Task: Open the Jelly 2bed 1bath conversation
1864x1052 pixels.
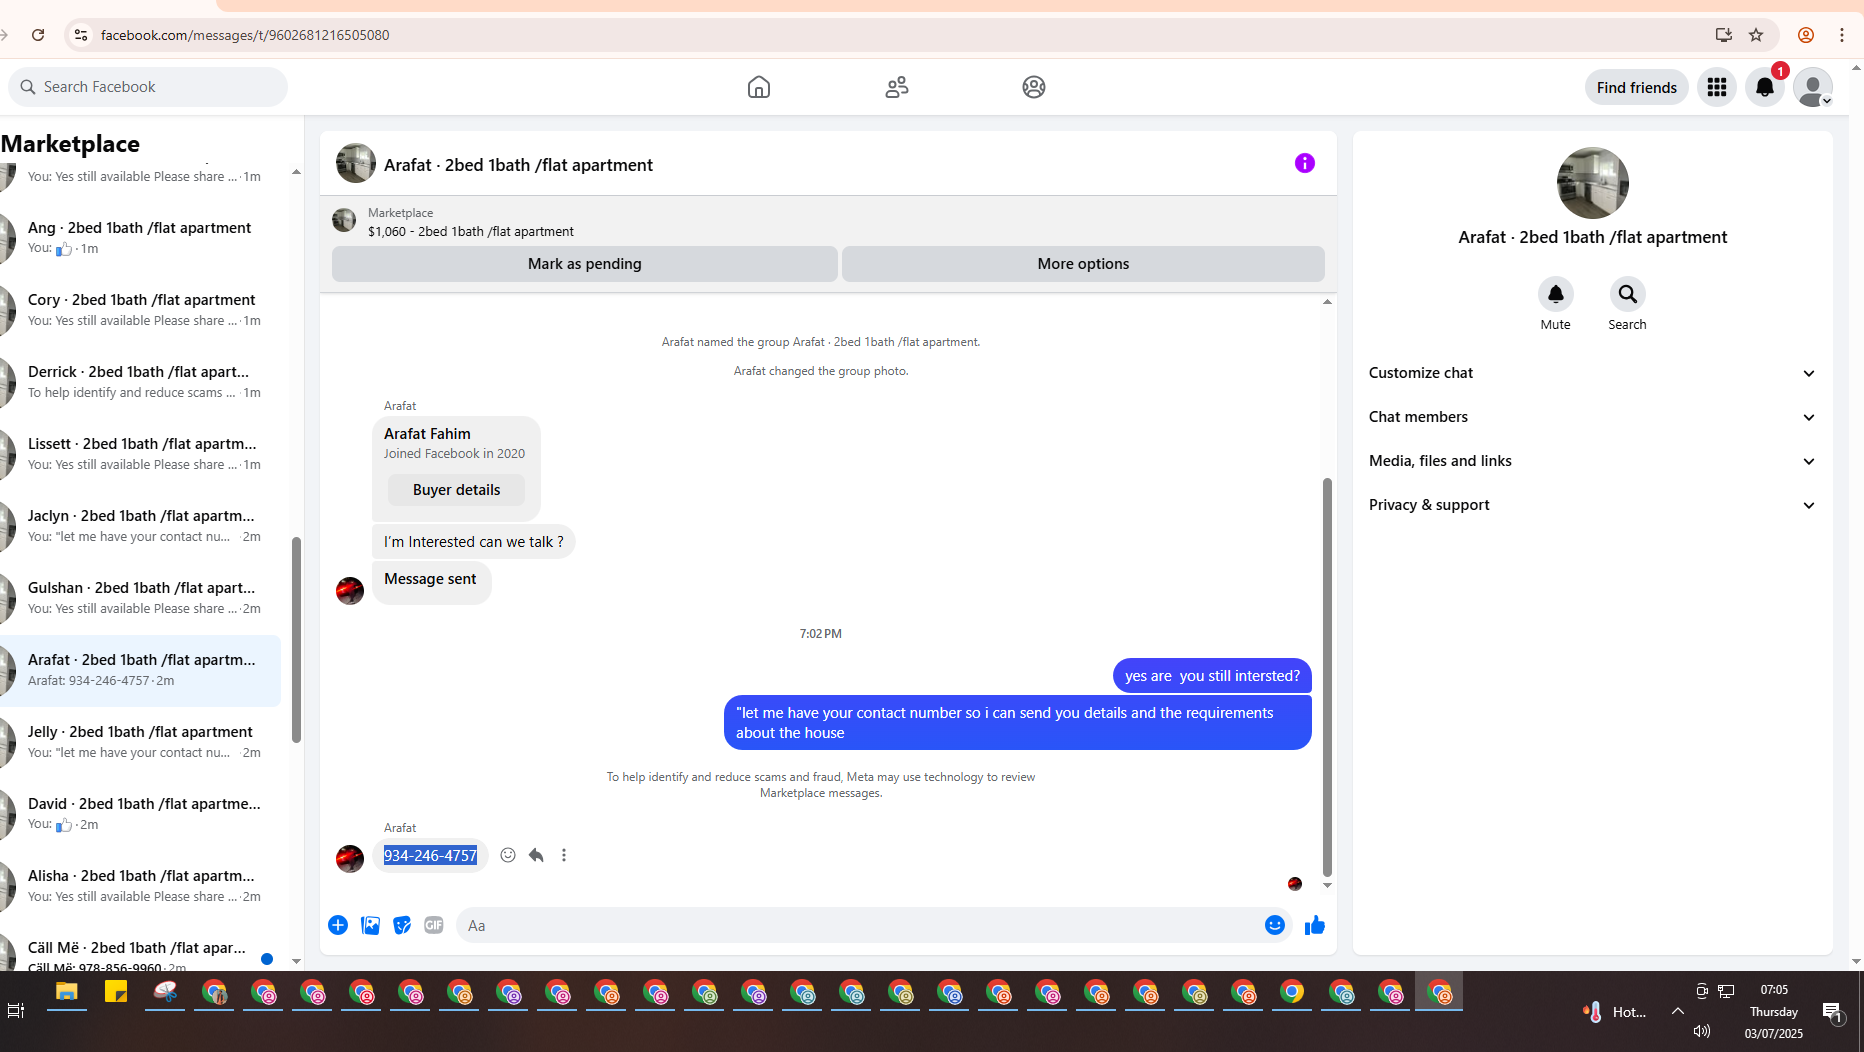Action: pos(140,742)
